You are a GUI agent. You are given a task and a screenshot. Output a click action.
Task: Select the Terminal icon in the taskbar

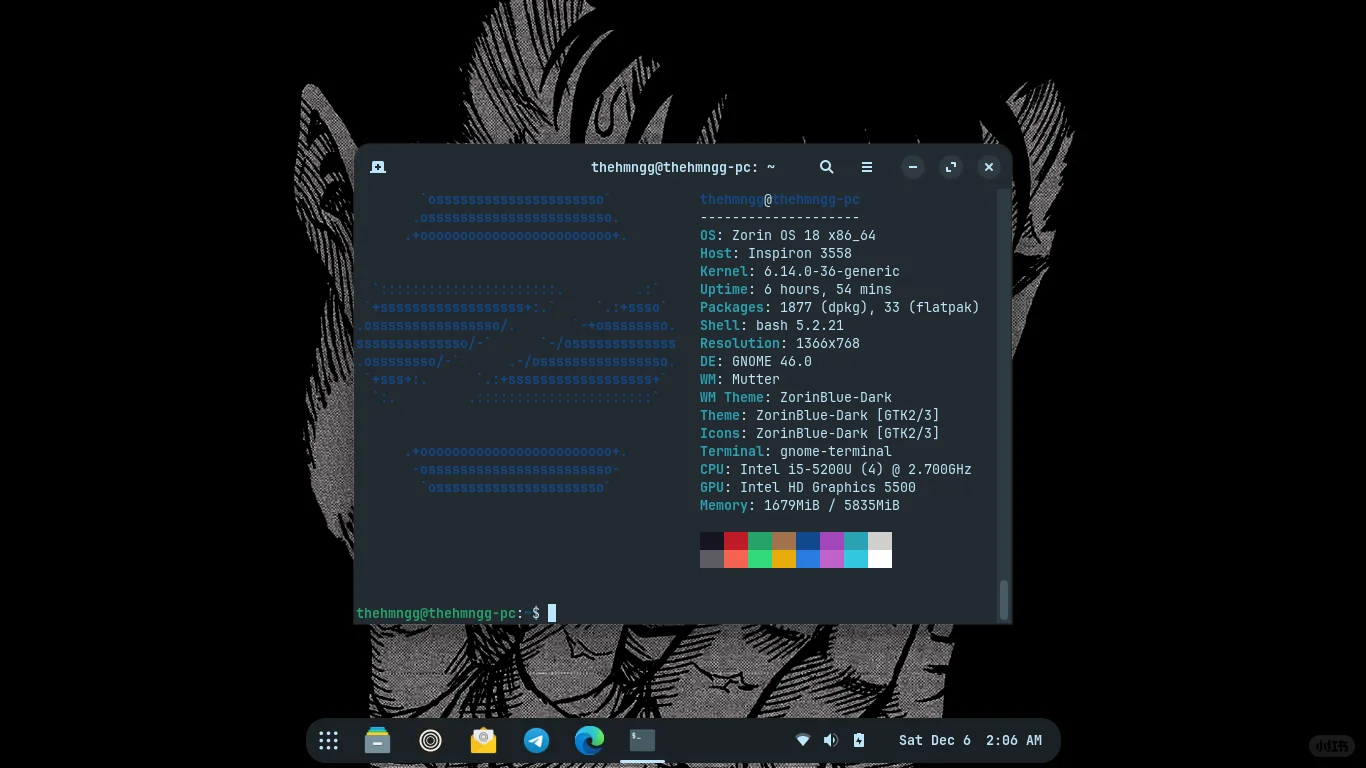point(642,741)
